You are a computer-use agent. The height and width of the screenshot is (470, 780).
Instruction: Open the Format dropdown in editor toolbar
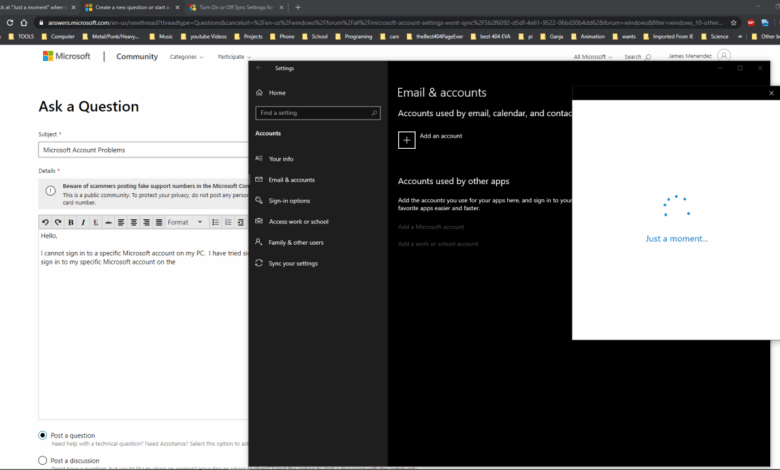point(185,222)
